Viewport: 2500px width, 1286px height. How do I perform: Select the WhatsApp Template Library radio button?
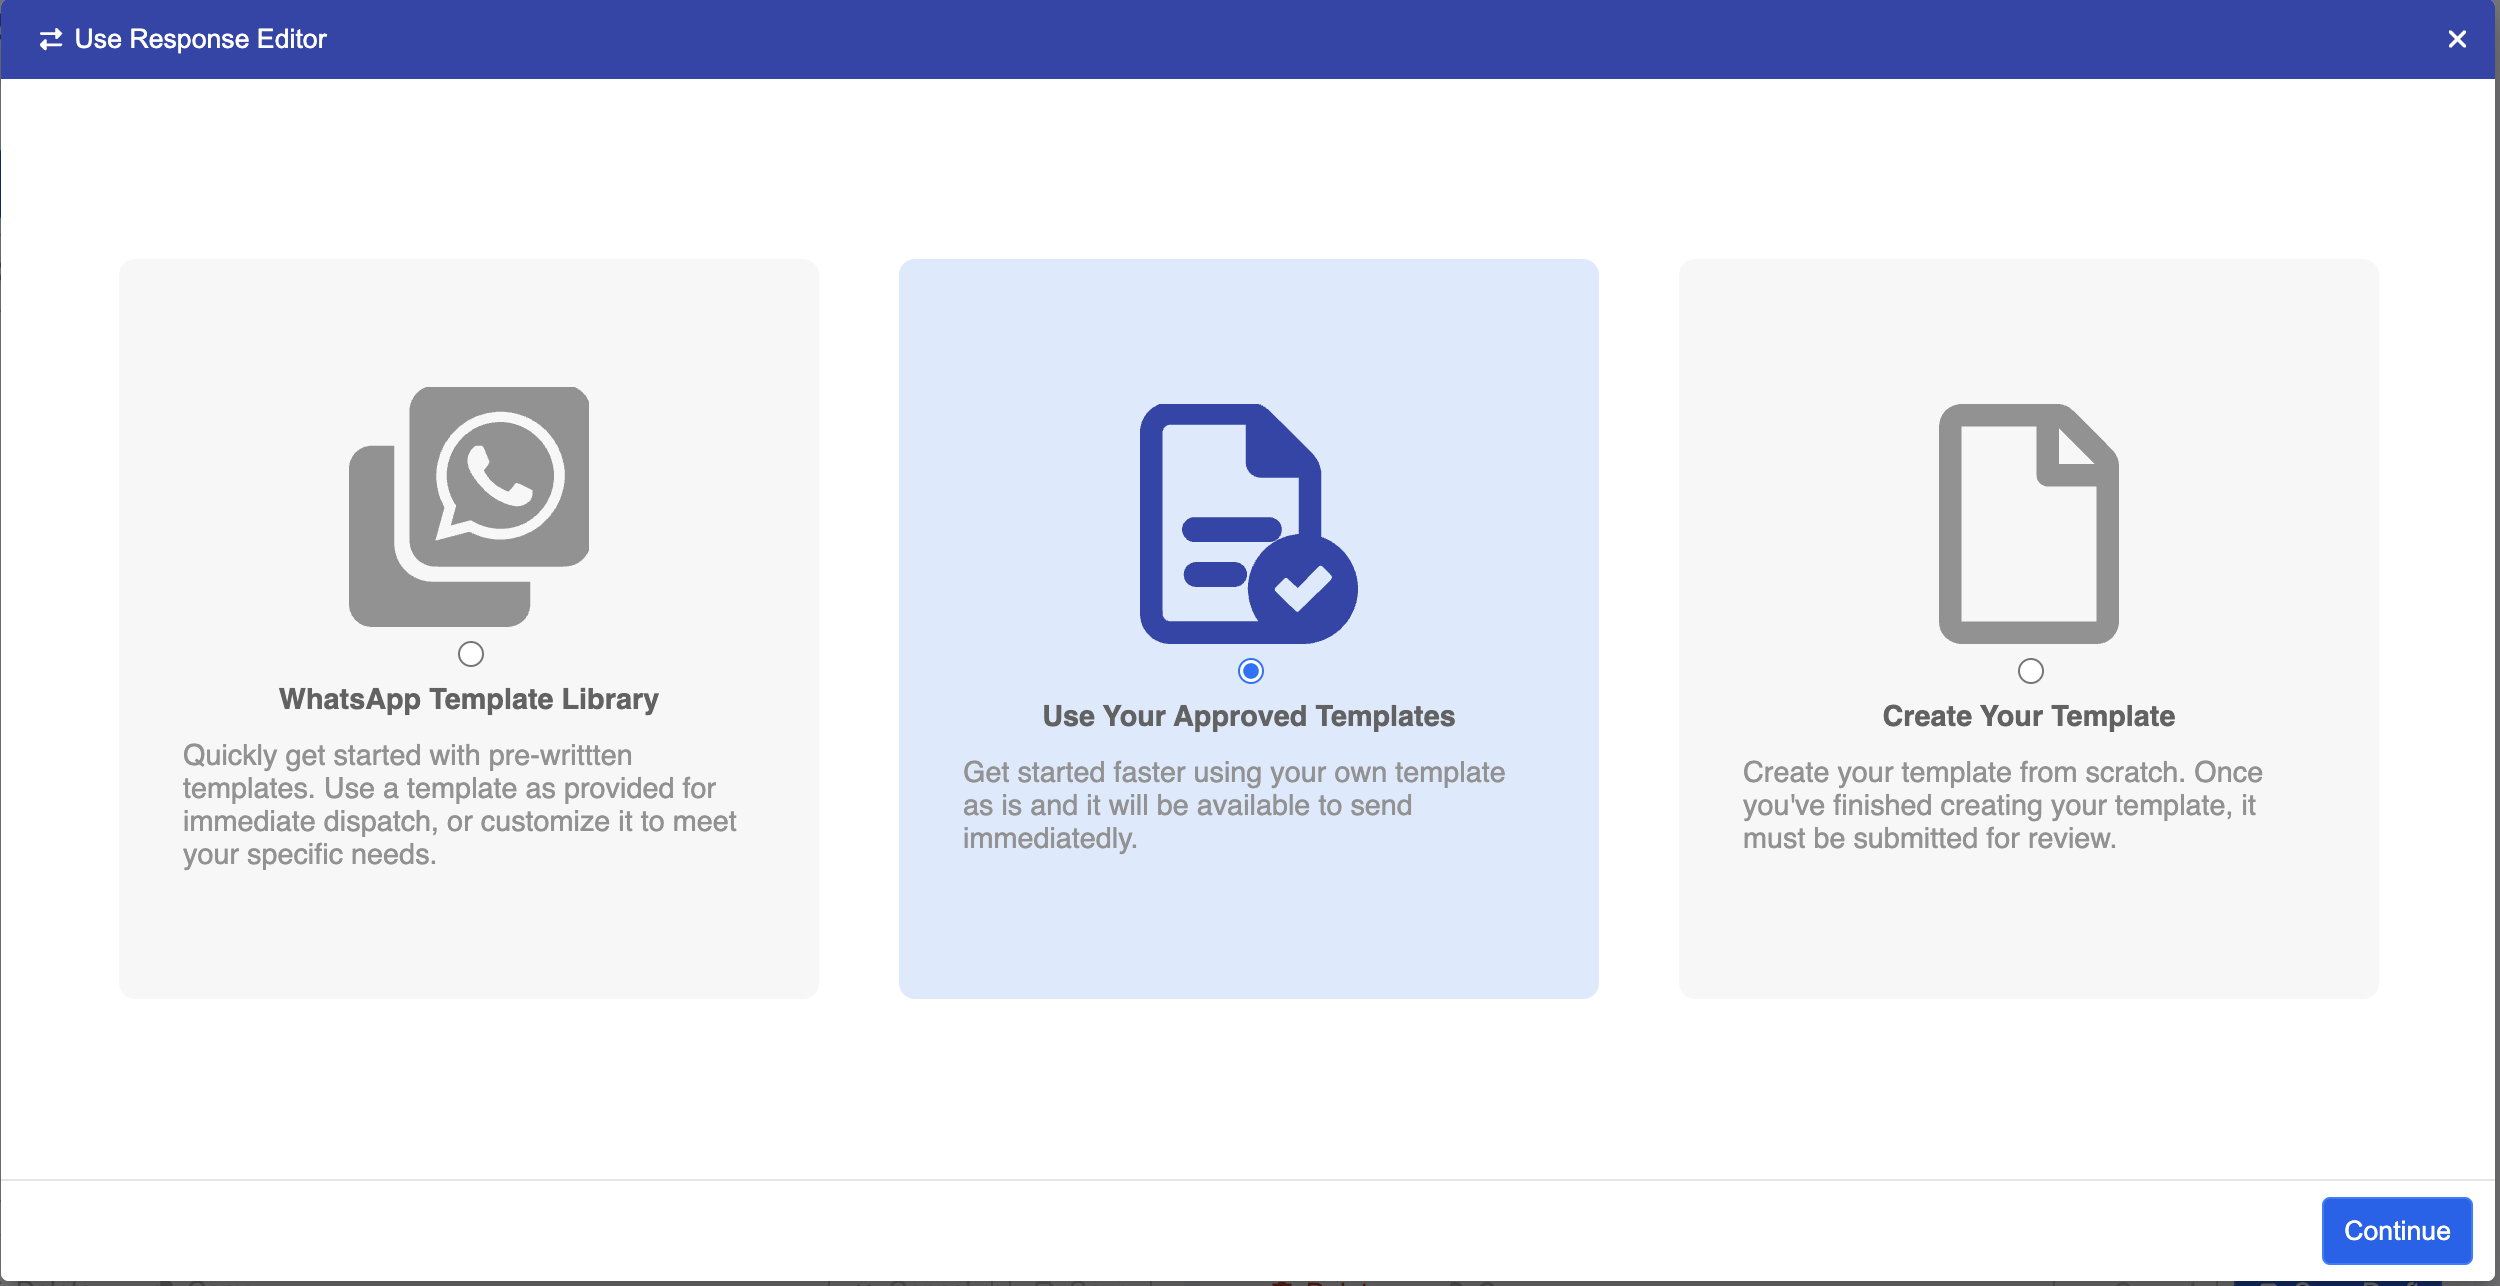coord(470,654)
